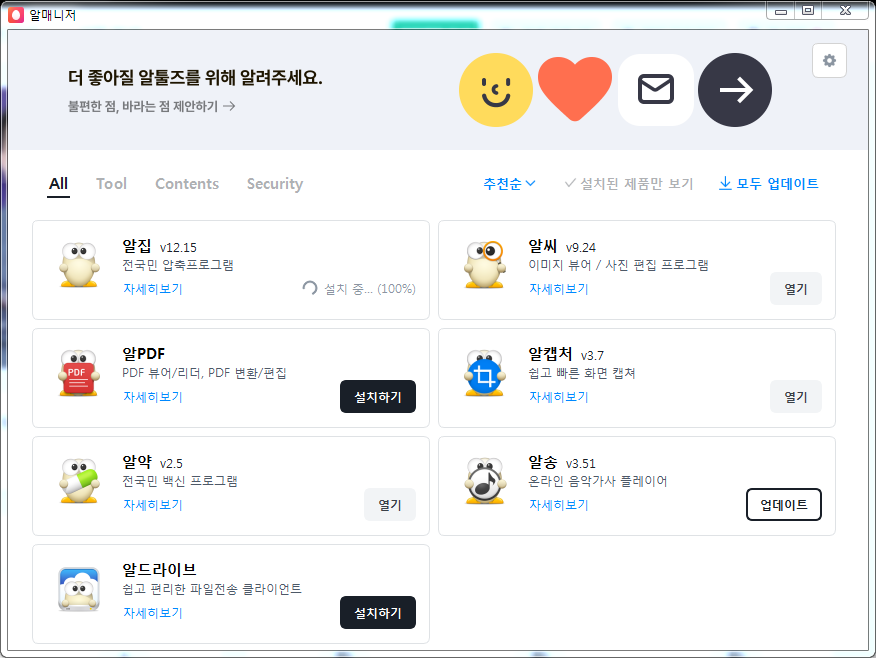Image resolution: width=876 pixels, height=658 pixels.
Task: Click the 알씨 image viewer icon
Action: click(x=485, y=264)
